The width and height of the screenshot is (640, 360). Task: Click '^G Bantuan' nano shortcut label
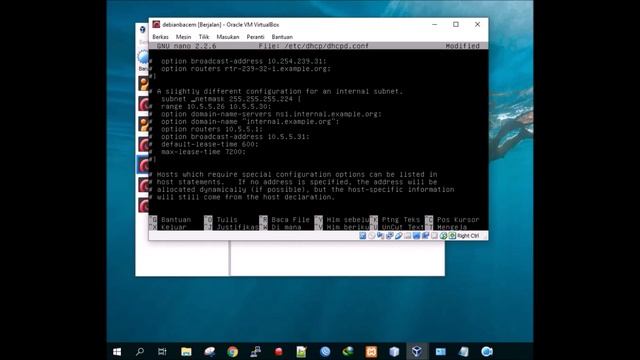pyautogui.click(x=170, y=220)
